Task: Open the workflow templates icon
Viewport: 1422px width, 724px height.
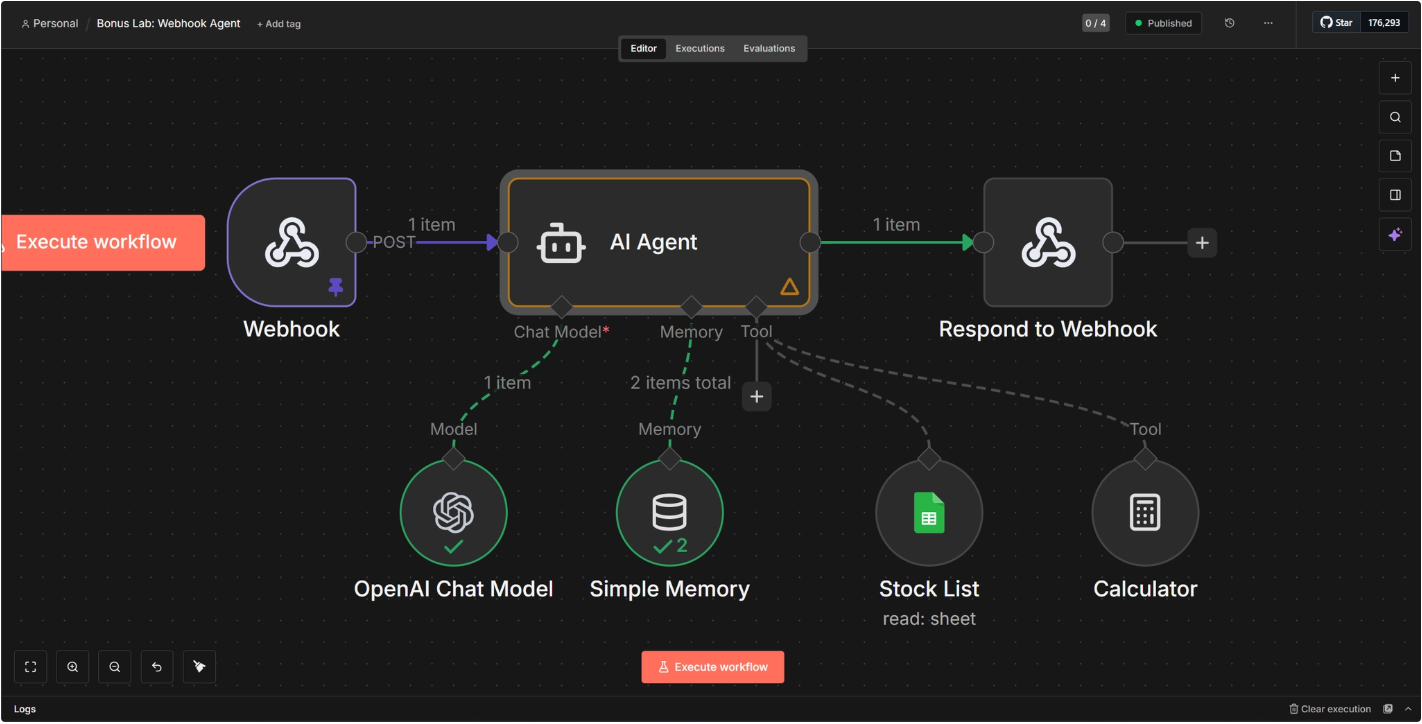Action: click(1395, 155)
